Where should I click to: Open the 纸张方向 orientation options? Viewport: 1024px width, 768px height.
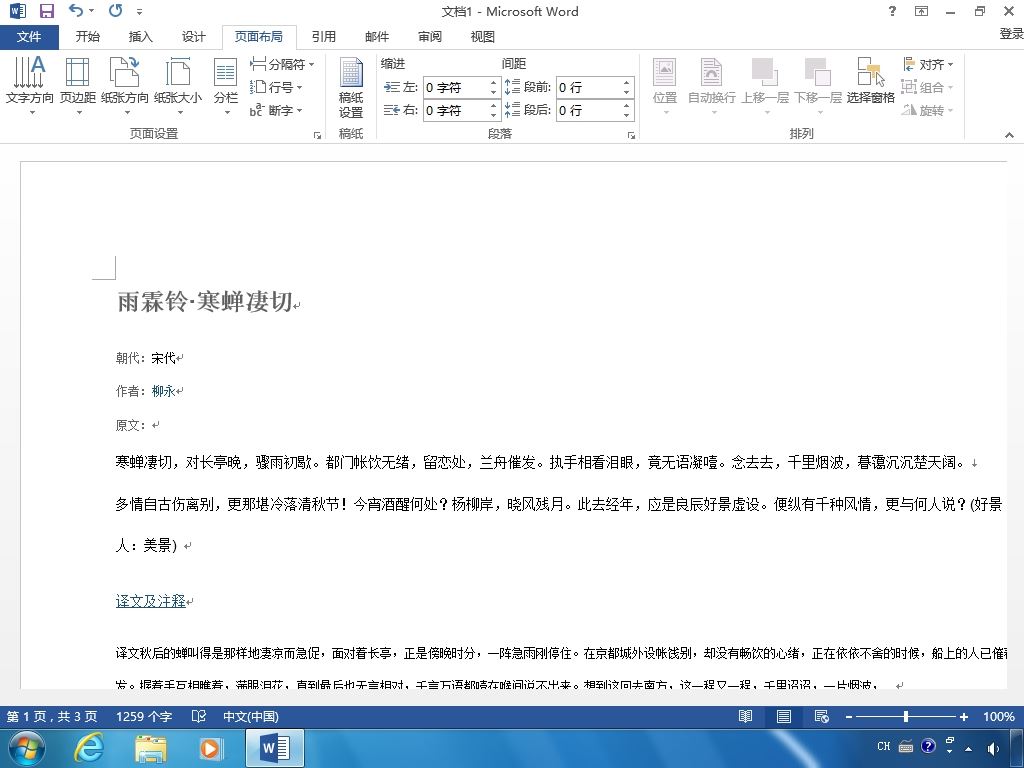tap(125, 86)
